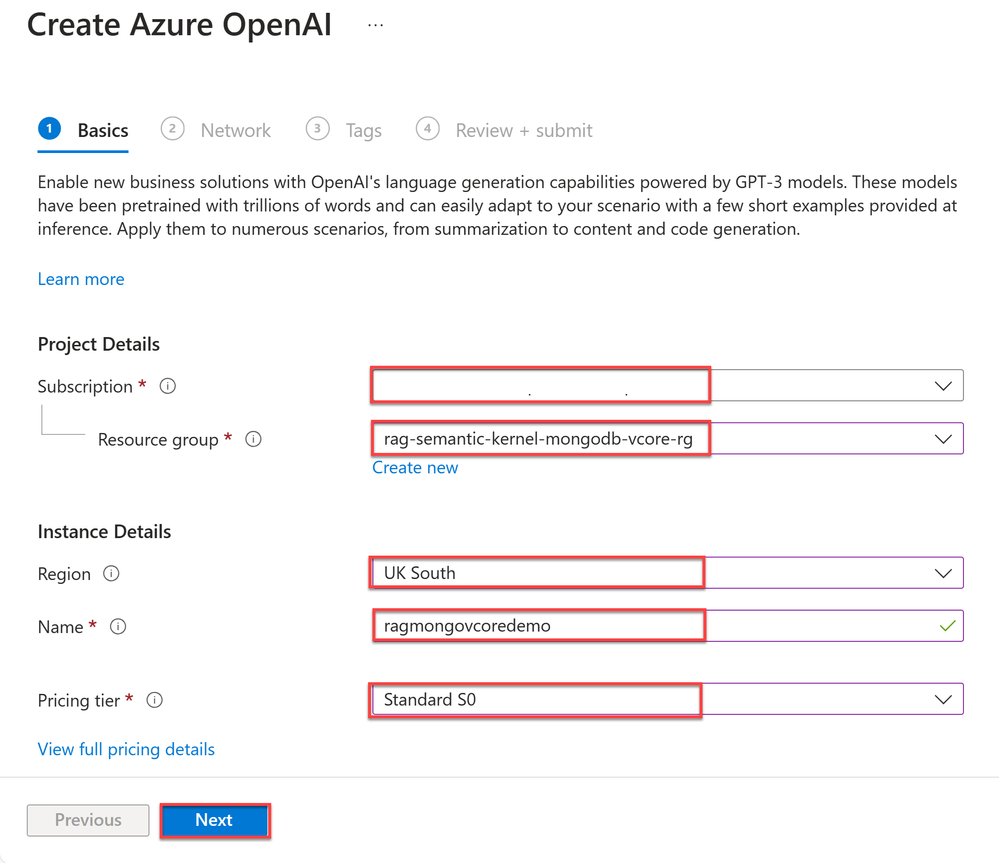
Task: Select the Basics tab
Action: click(x=83, y=131)
